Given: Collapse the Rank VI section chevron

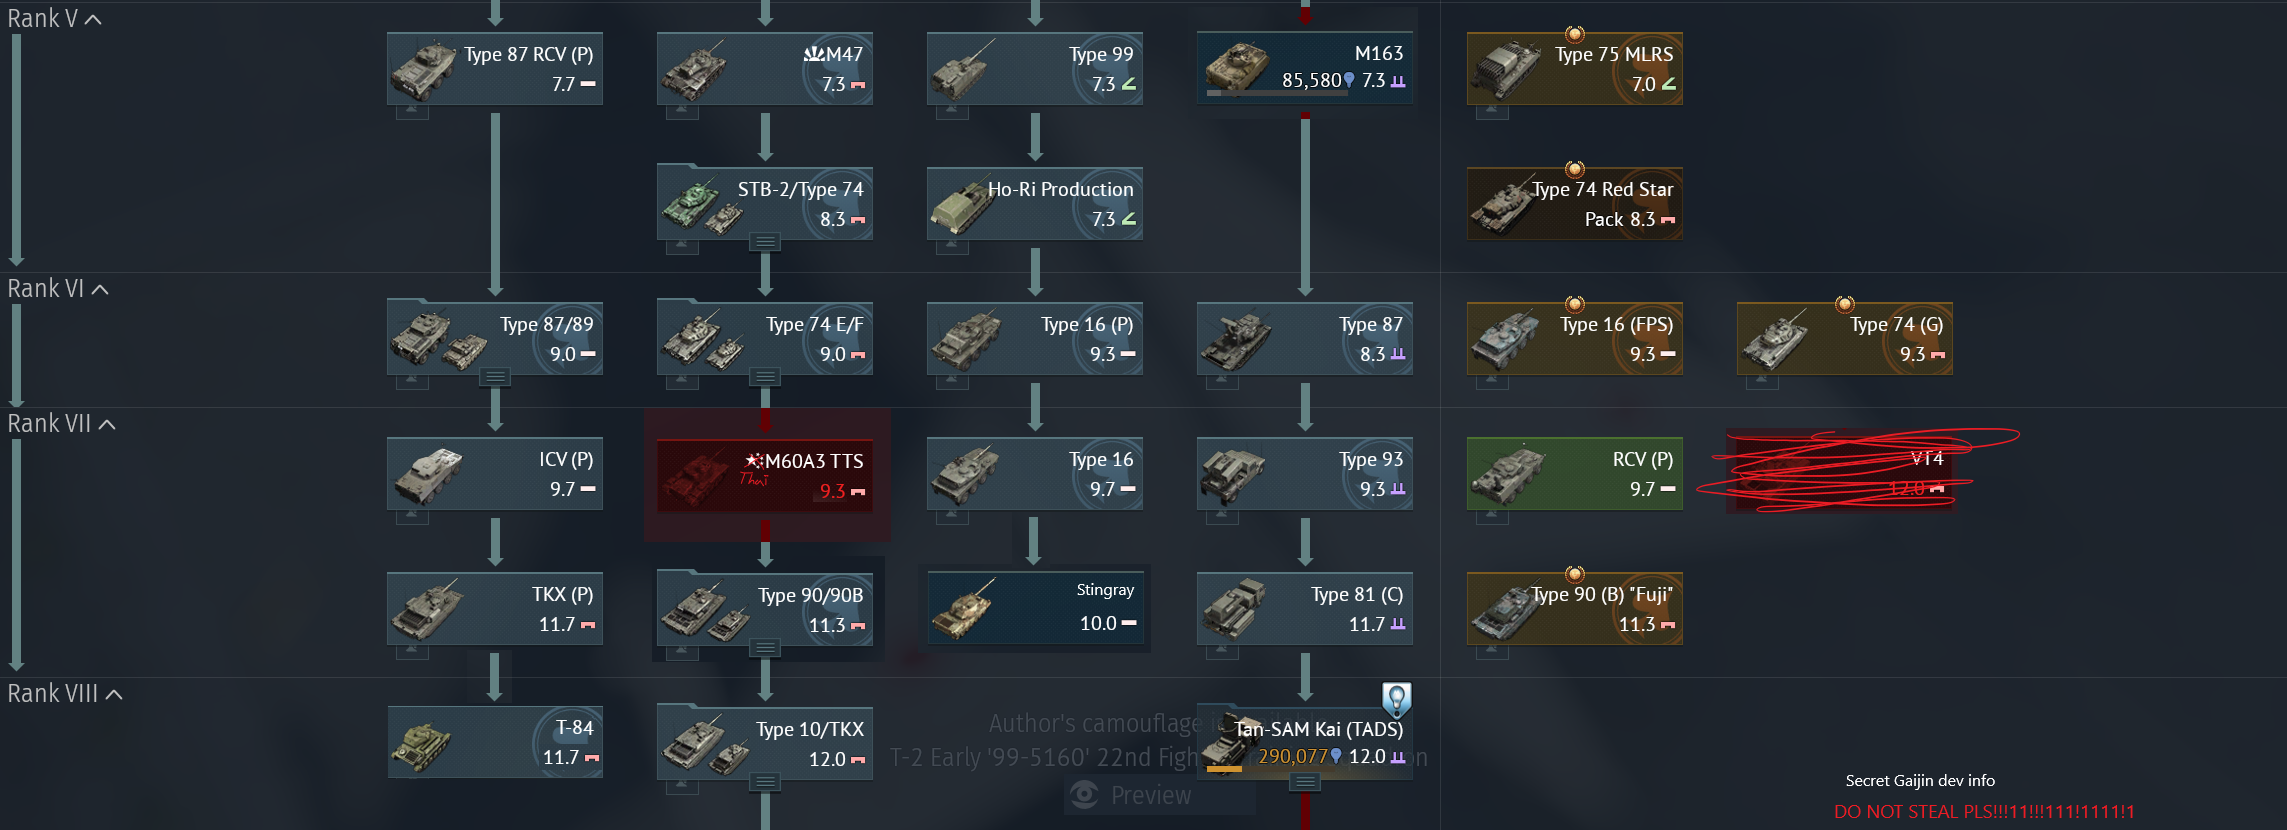Looking at the screenshot, I should point(100,289).
